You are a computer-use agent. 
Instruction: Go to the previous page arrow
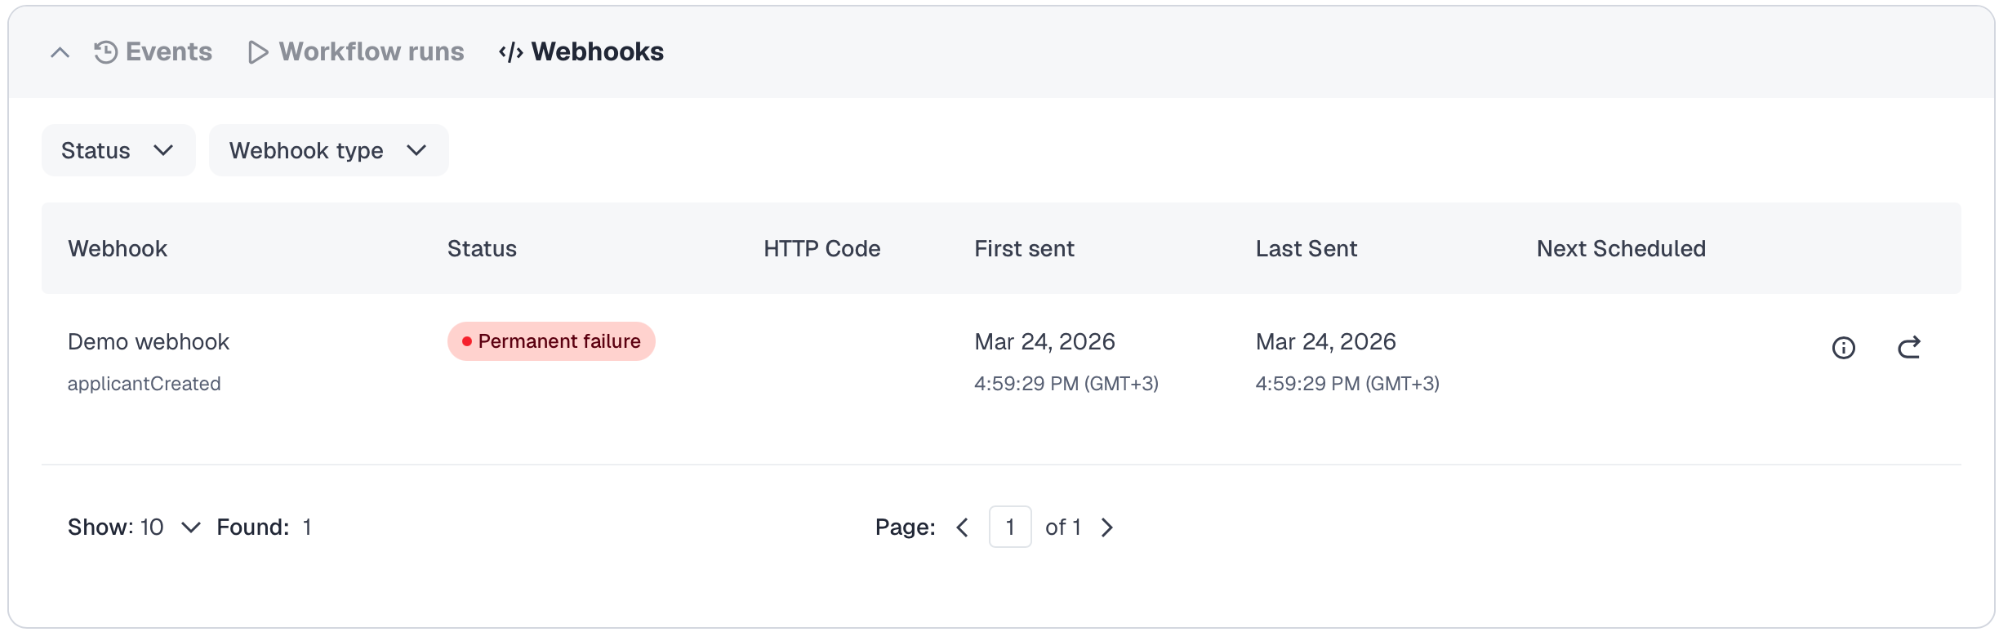(962, 527)
